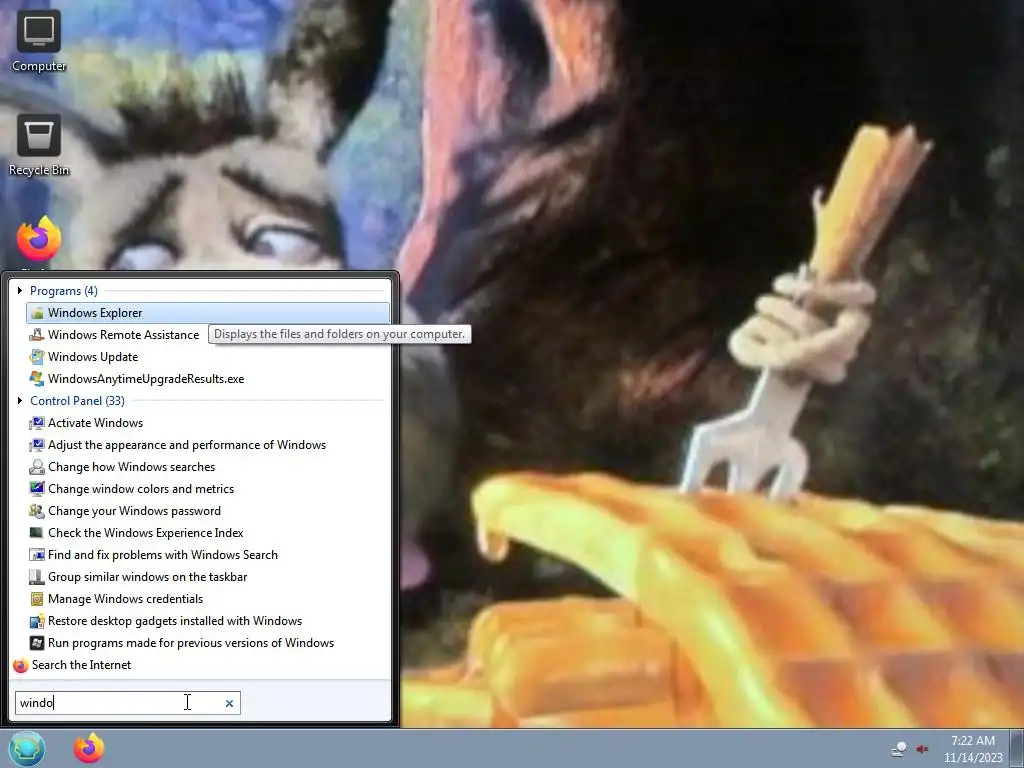This screenshot has width=1024, height=768.
Task: Click the Restore desktop gadgets icon
Action: click(37, 621)
